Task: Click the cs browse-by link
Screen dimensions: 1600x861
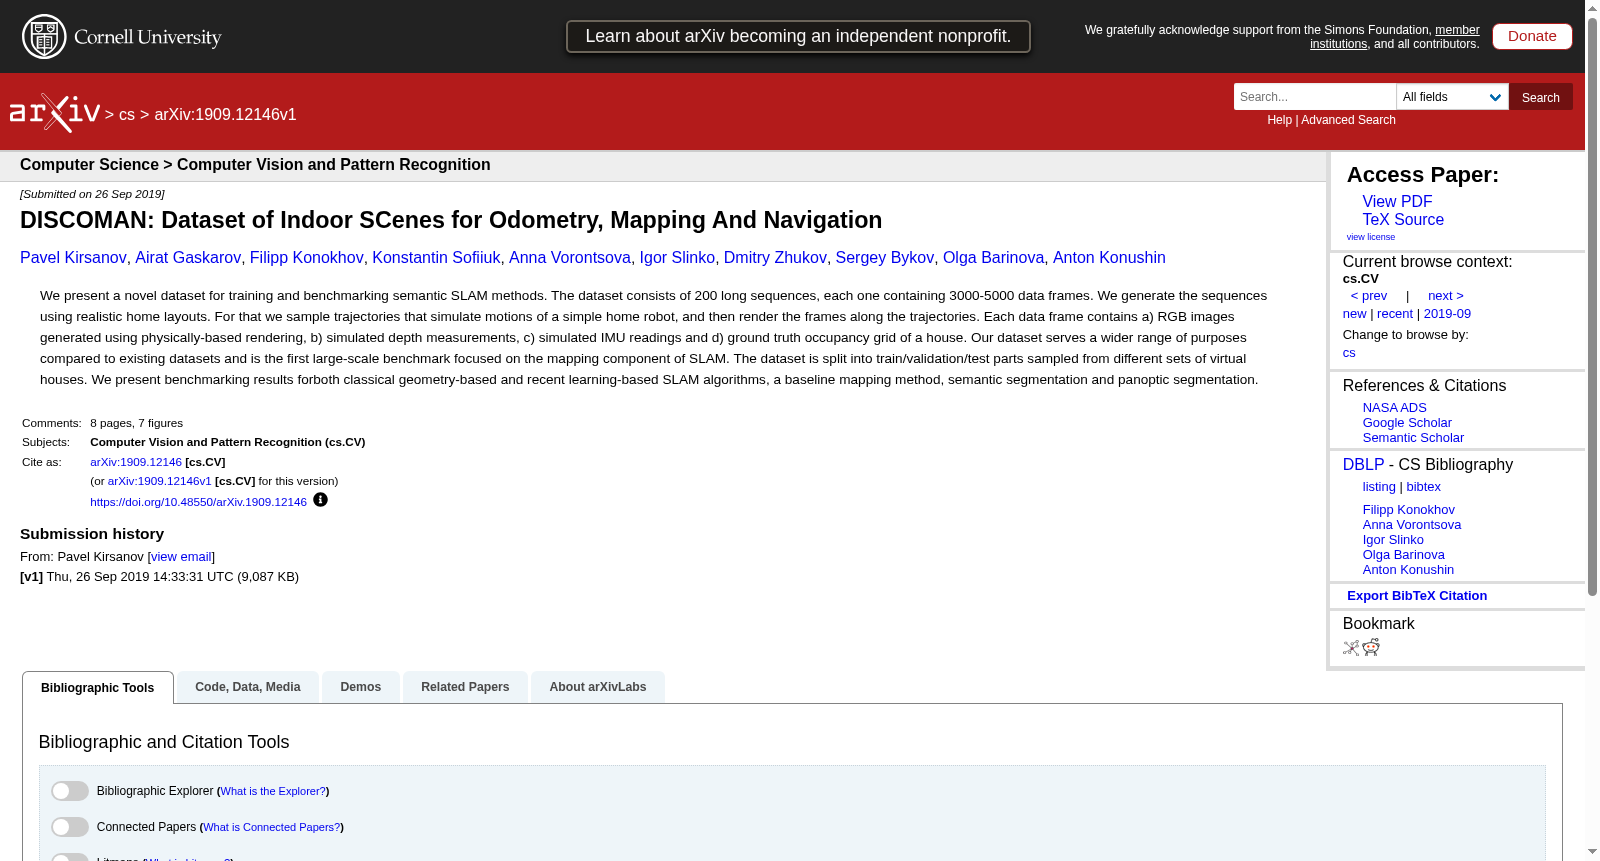Action: pyautogui.click(x=1349, y=353)
